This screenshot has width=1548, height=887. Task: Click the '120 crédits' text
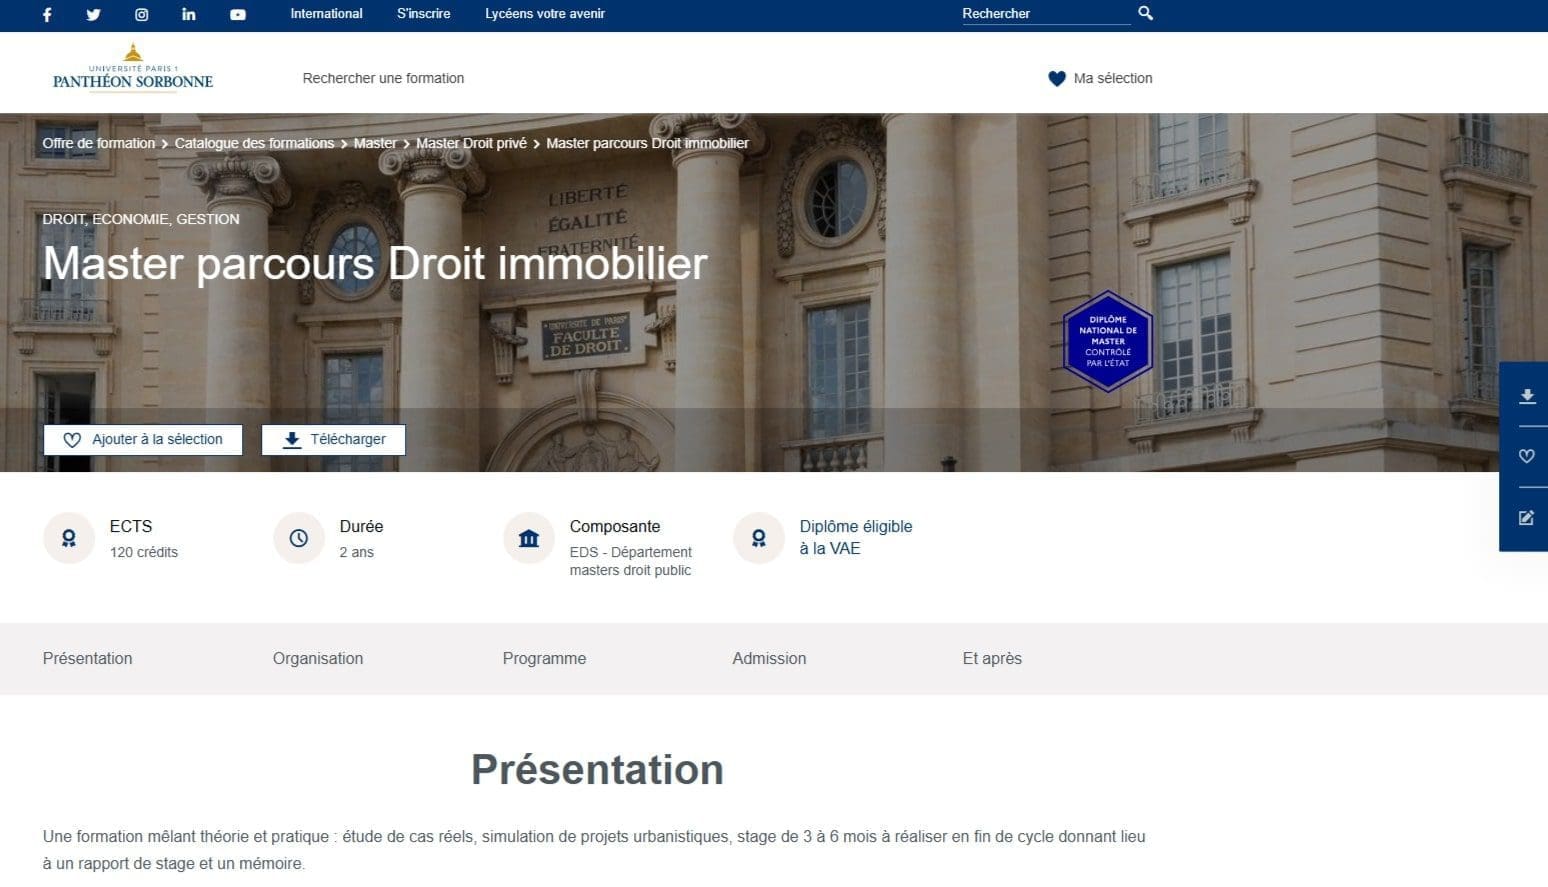pyautogui.click(x=144, y=552)
